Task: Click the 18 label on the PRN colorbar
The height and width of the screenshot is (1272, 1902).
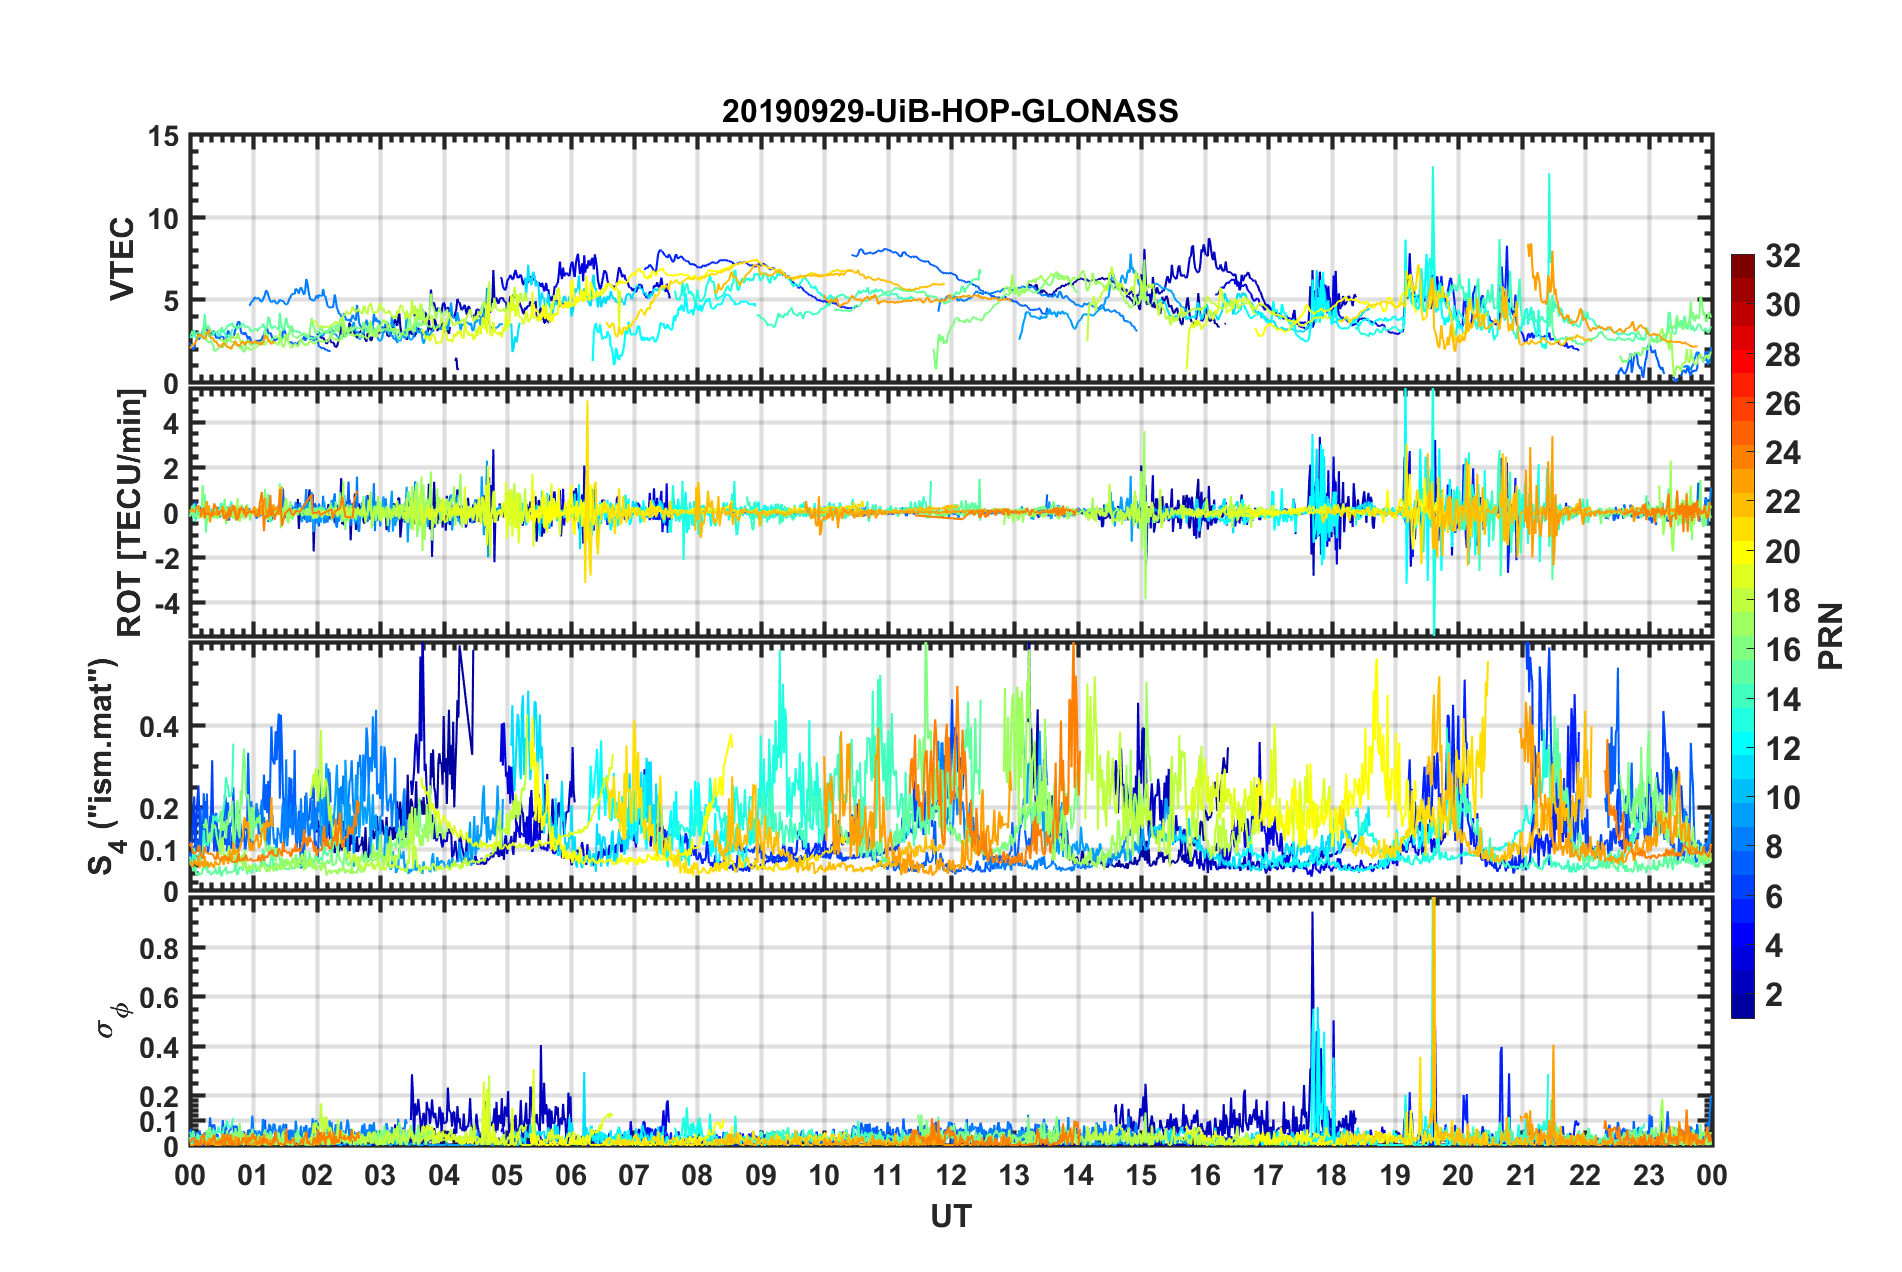Action: click(x=1783, y=601)
